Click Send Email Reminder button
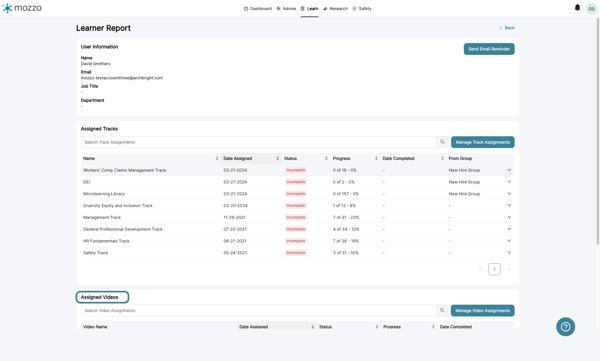This screenshot has width=600, height=361. coord(489,49)
